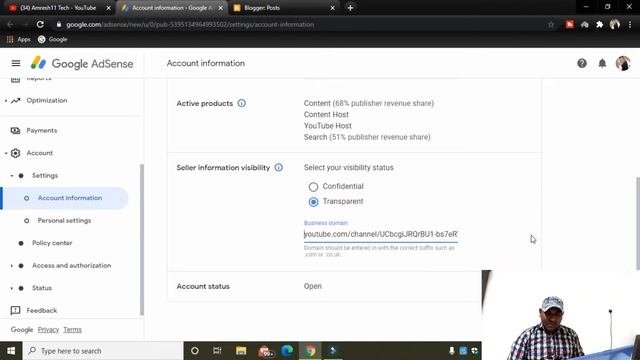640x360 pixels.
Task: Switch to Chrome on taskbar
Action: [x=310, y=351]
